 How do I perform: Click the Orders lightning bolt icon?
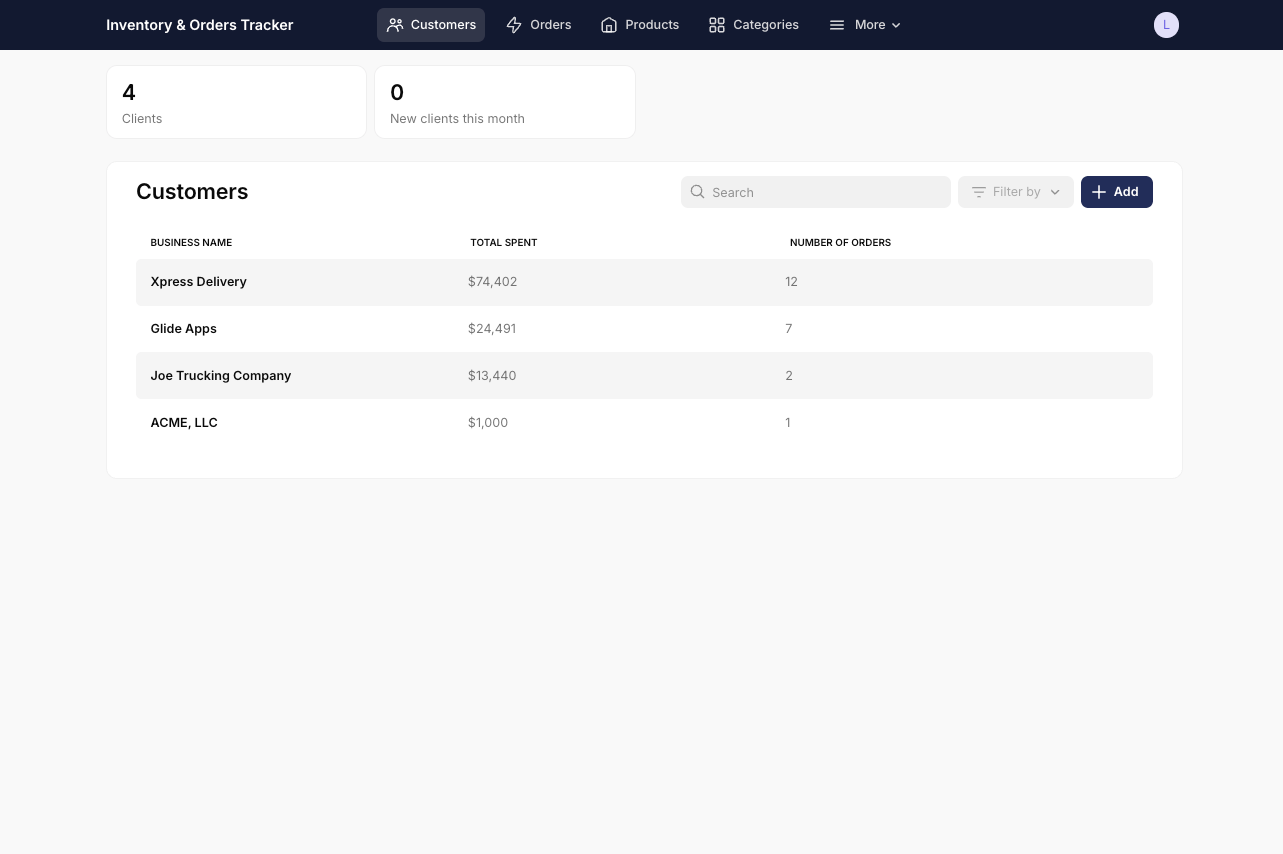click(x=514, y=25)
